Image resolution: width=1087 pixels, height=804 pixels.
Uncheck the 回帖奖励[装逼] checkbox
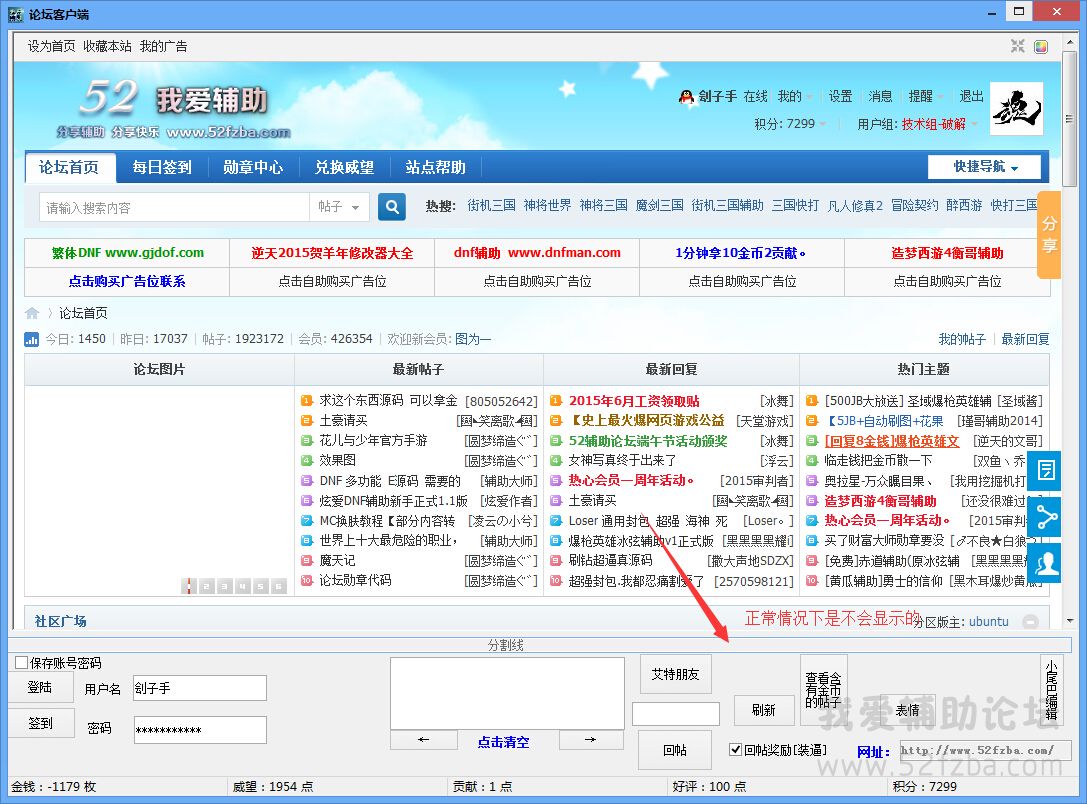pyautogui.click(x=735, y=750)
